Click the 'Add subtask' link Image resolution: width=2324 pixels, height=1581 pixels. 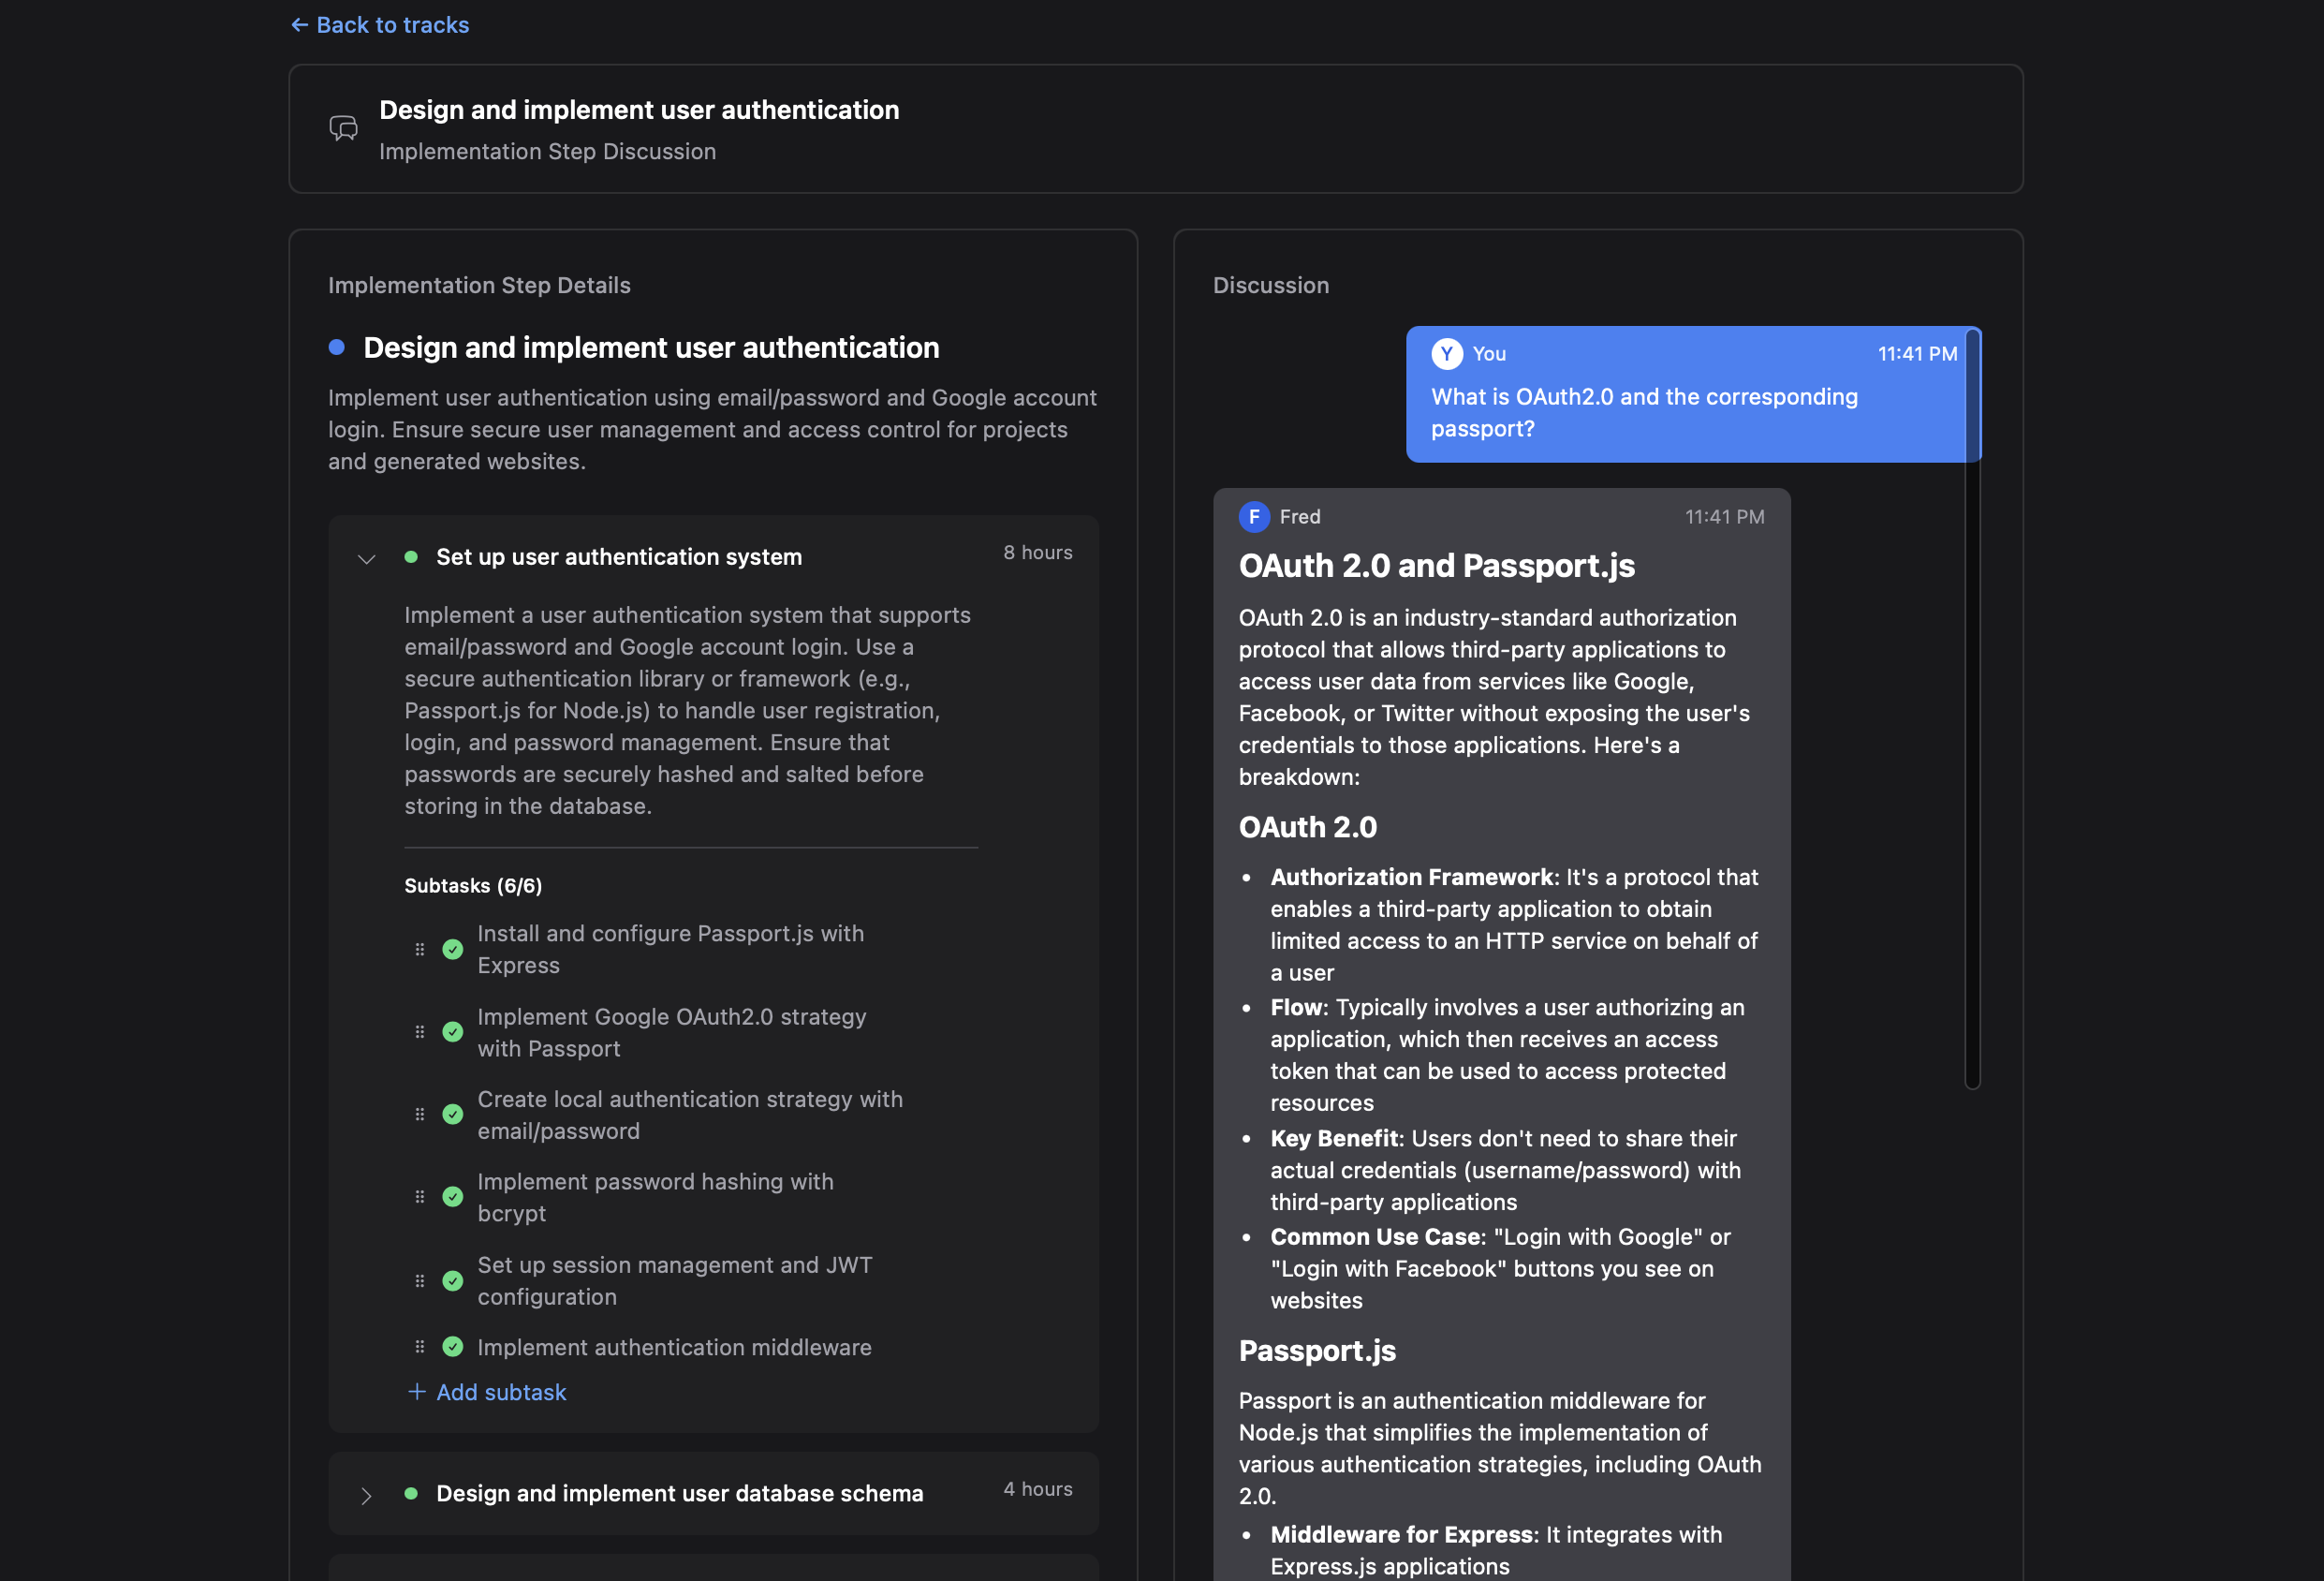(x=501, y=1392)
